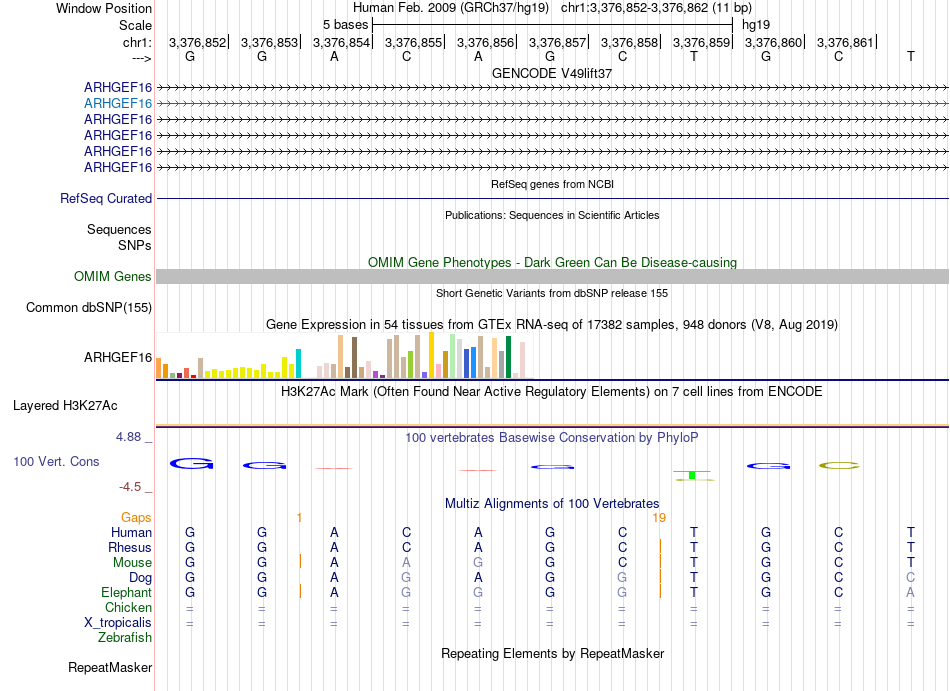Click the olive C in the PhyloP conservation track
This screenshot has width=950, height=691.
coord(839,466)
